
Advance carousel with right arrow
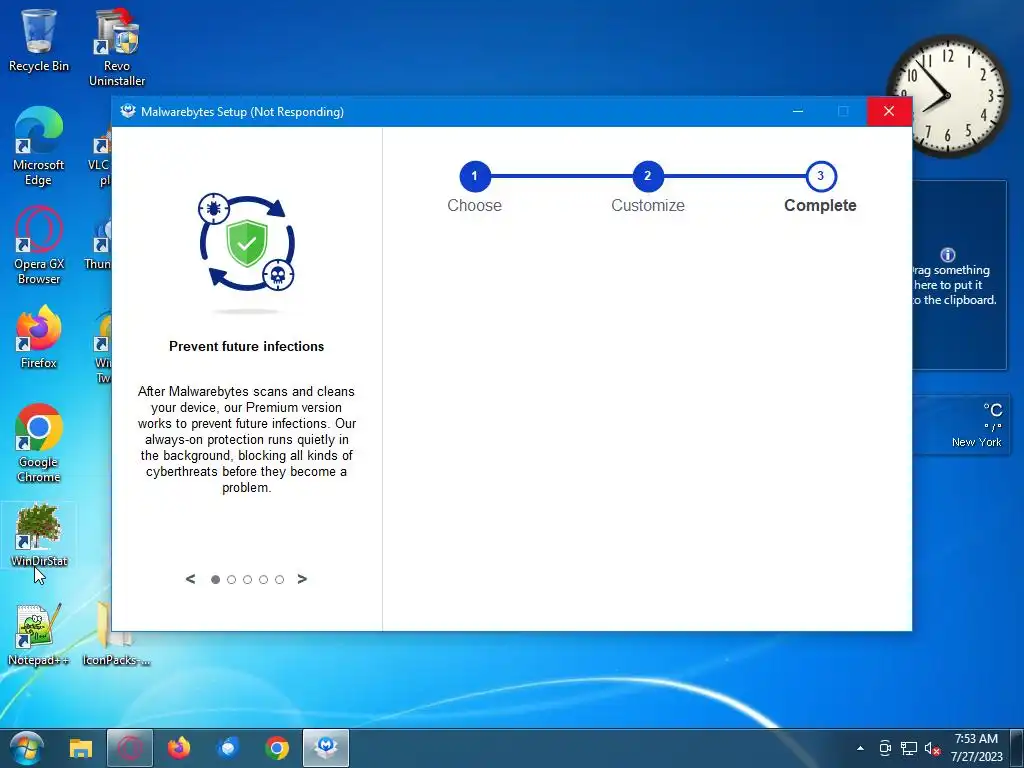[x=302, y=579]
